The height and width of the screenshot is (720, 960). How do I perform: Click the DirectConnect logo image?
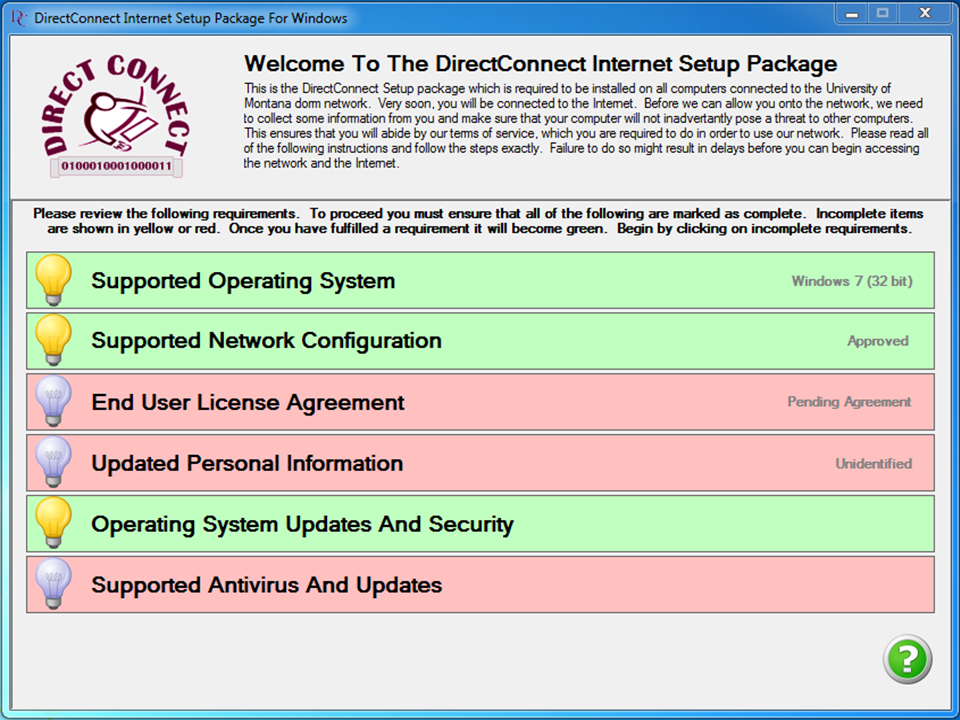click(116, 116)
